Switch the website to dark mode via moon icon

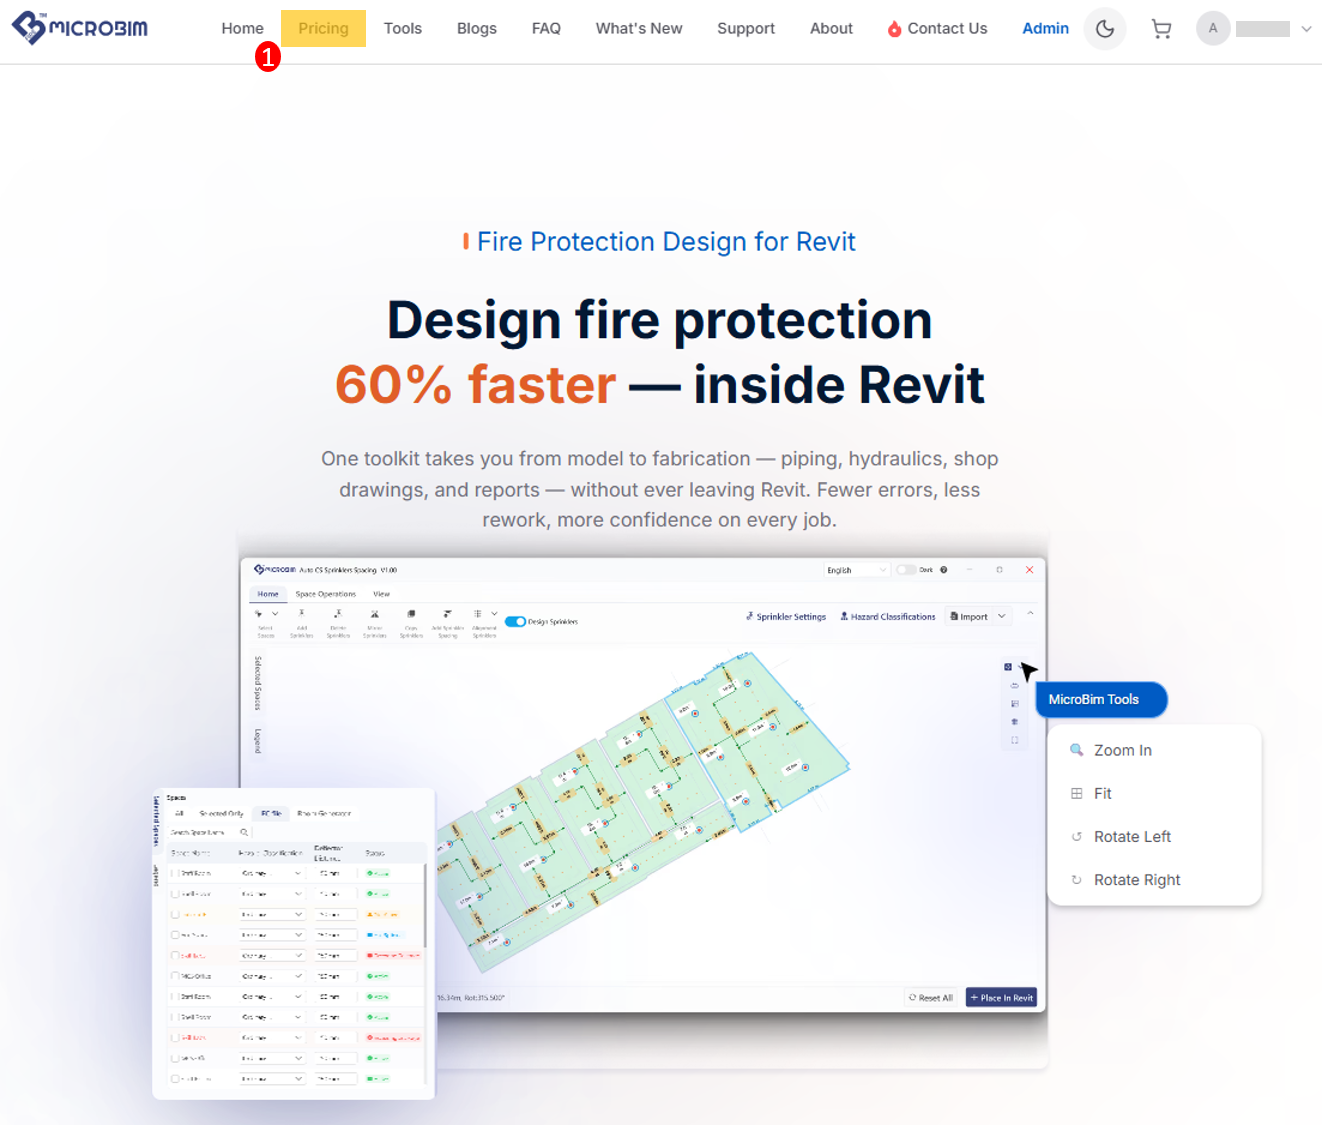click(x=1105, y=29)
